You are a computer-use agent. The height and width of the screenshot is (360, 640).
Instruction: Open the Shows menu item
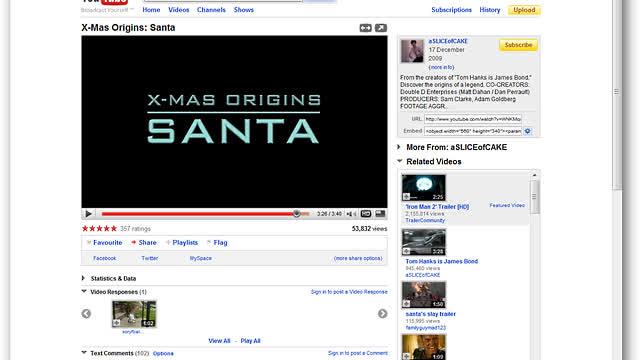tap(244, 10)
